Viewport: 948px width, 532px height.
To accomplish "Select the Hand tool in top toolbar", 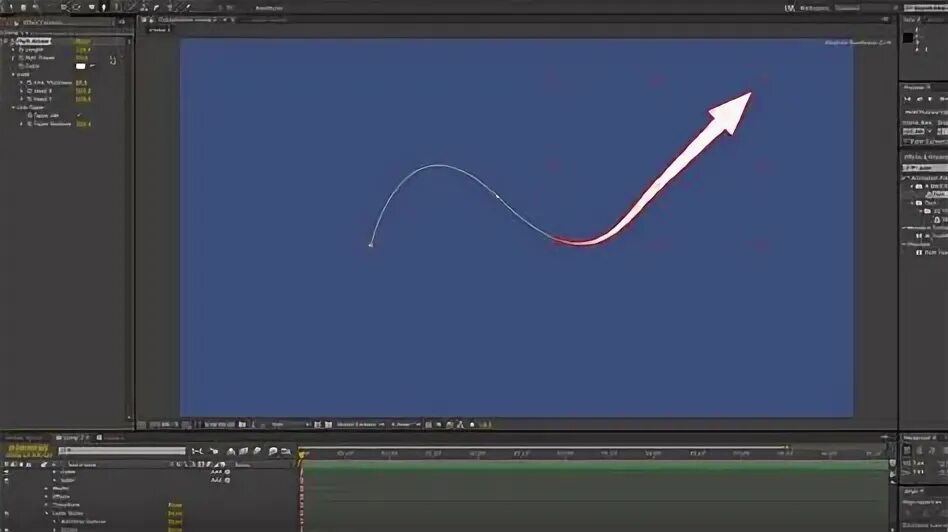I will 23,7.
